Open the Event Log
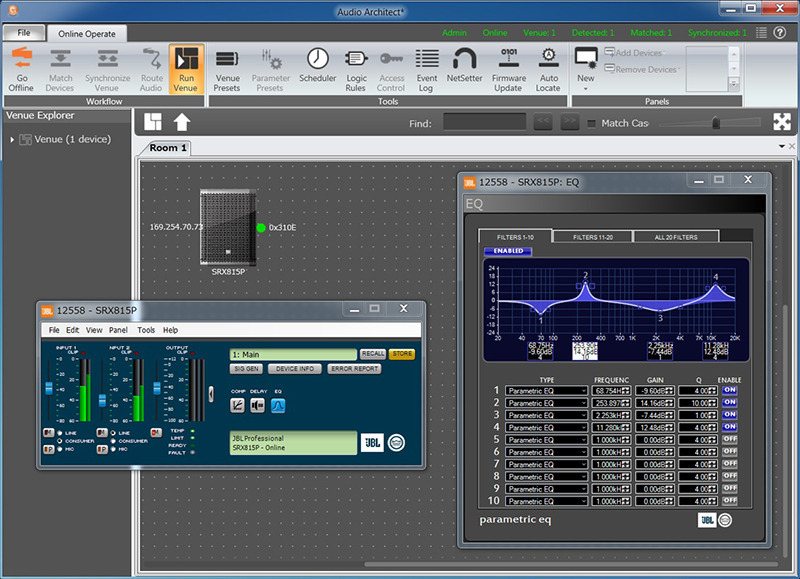 point(427,69)
